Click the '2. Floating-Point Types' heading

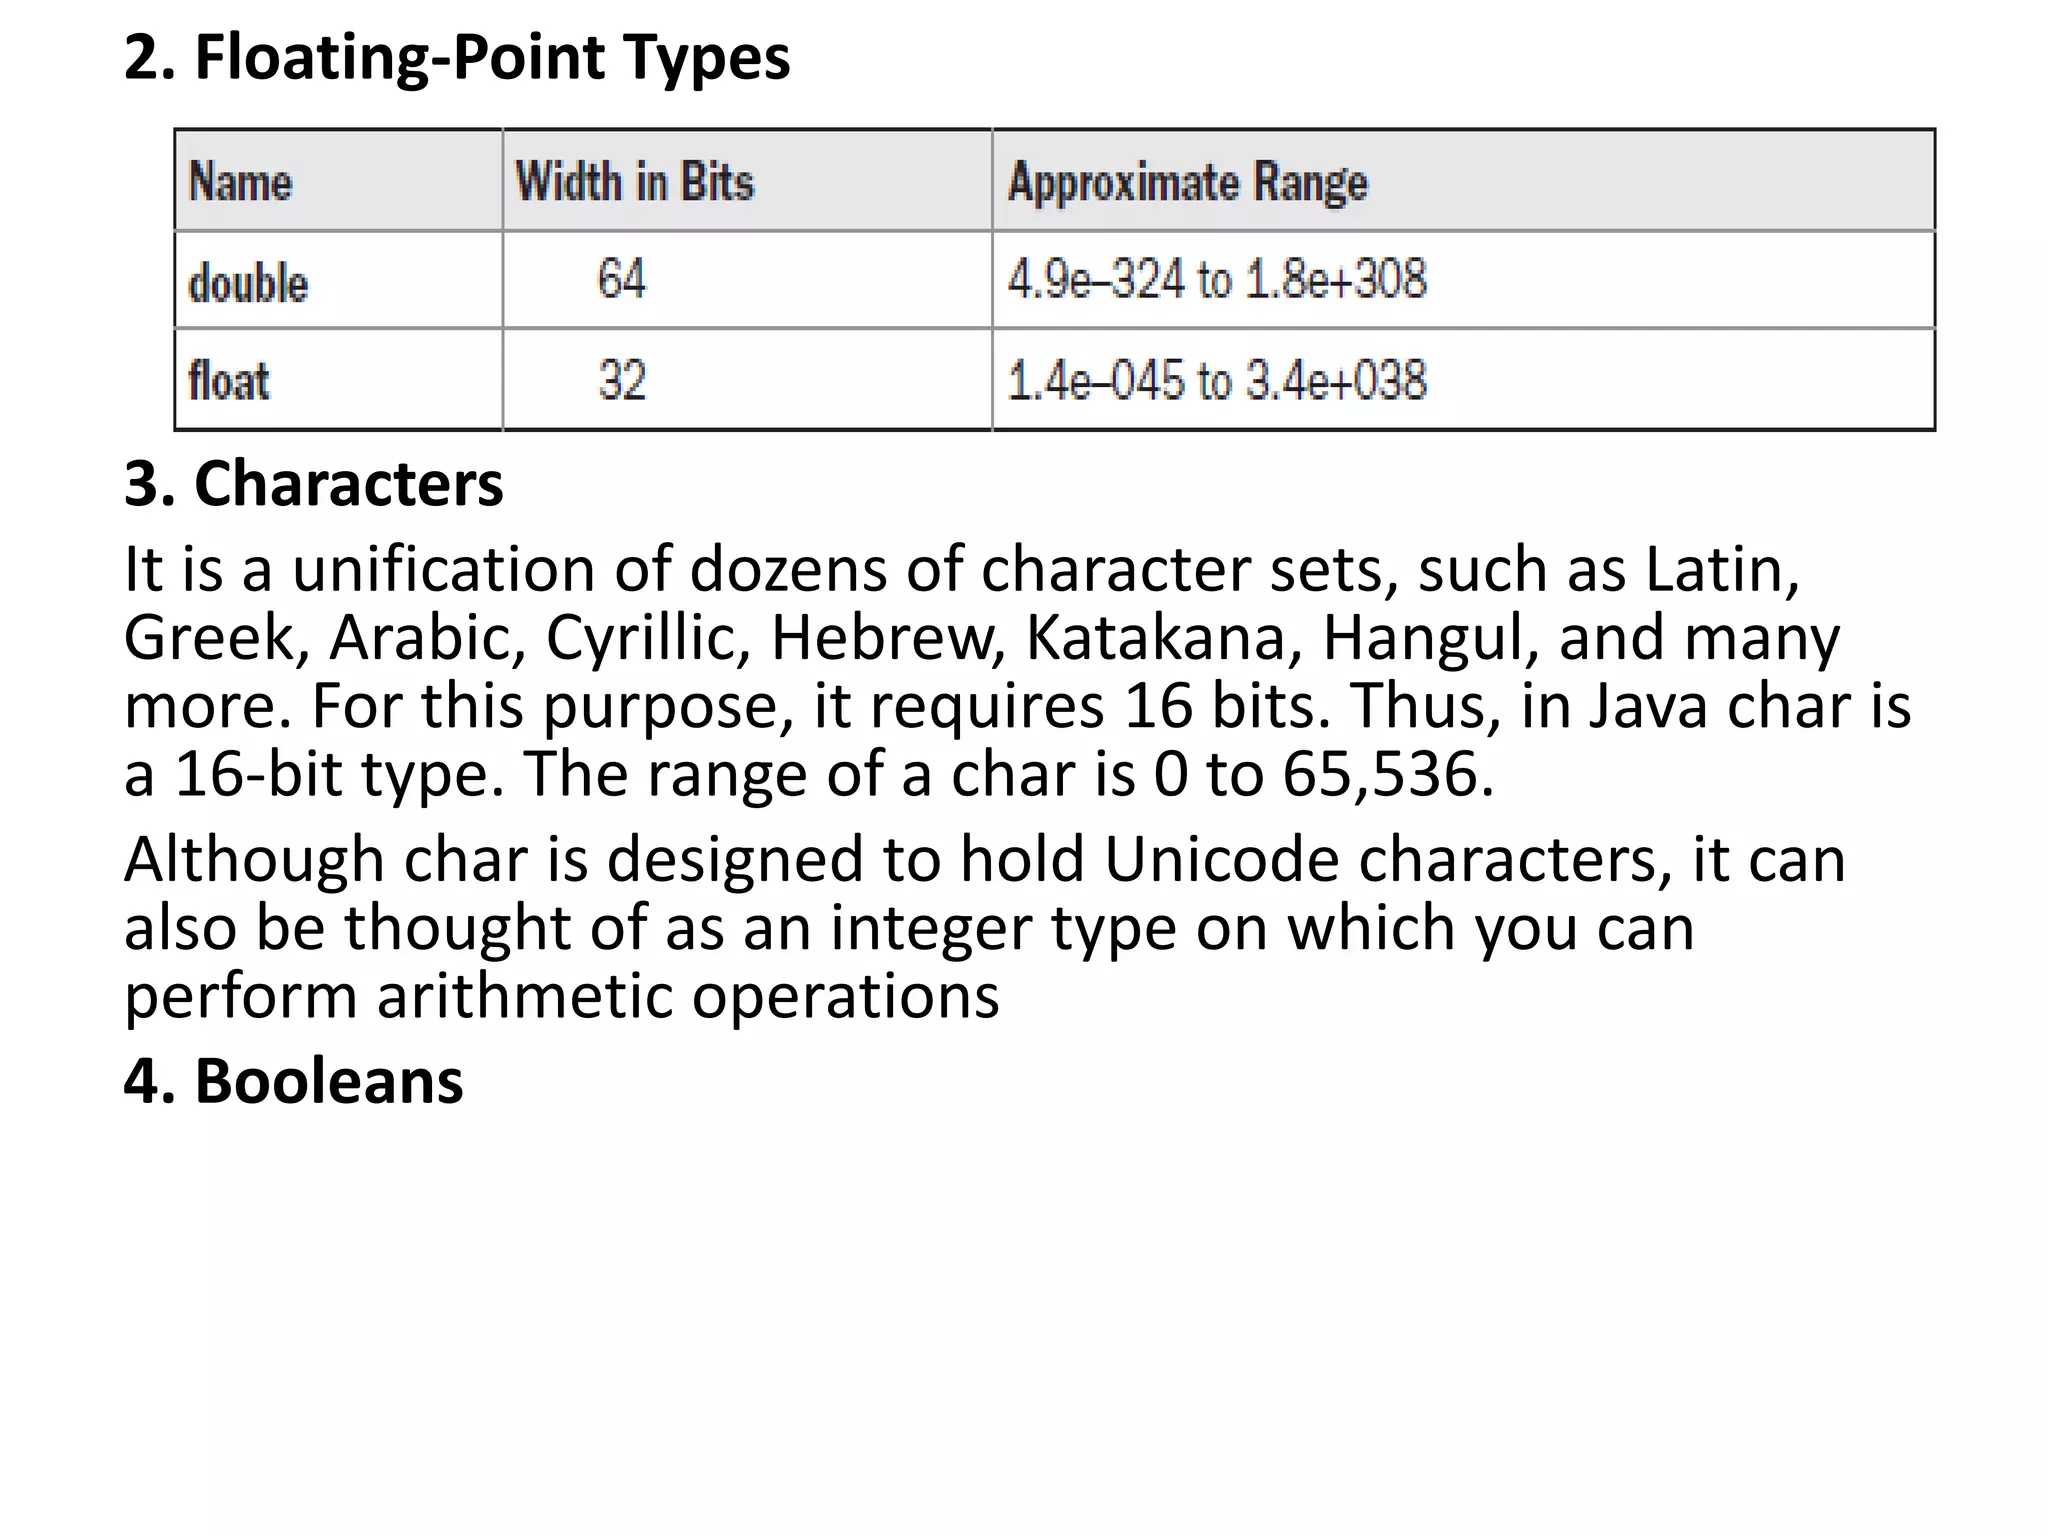pyautogui.click(x=457, y=57)
